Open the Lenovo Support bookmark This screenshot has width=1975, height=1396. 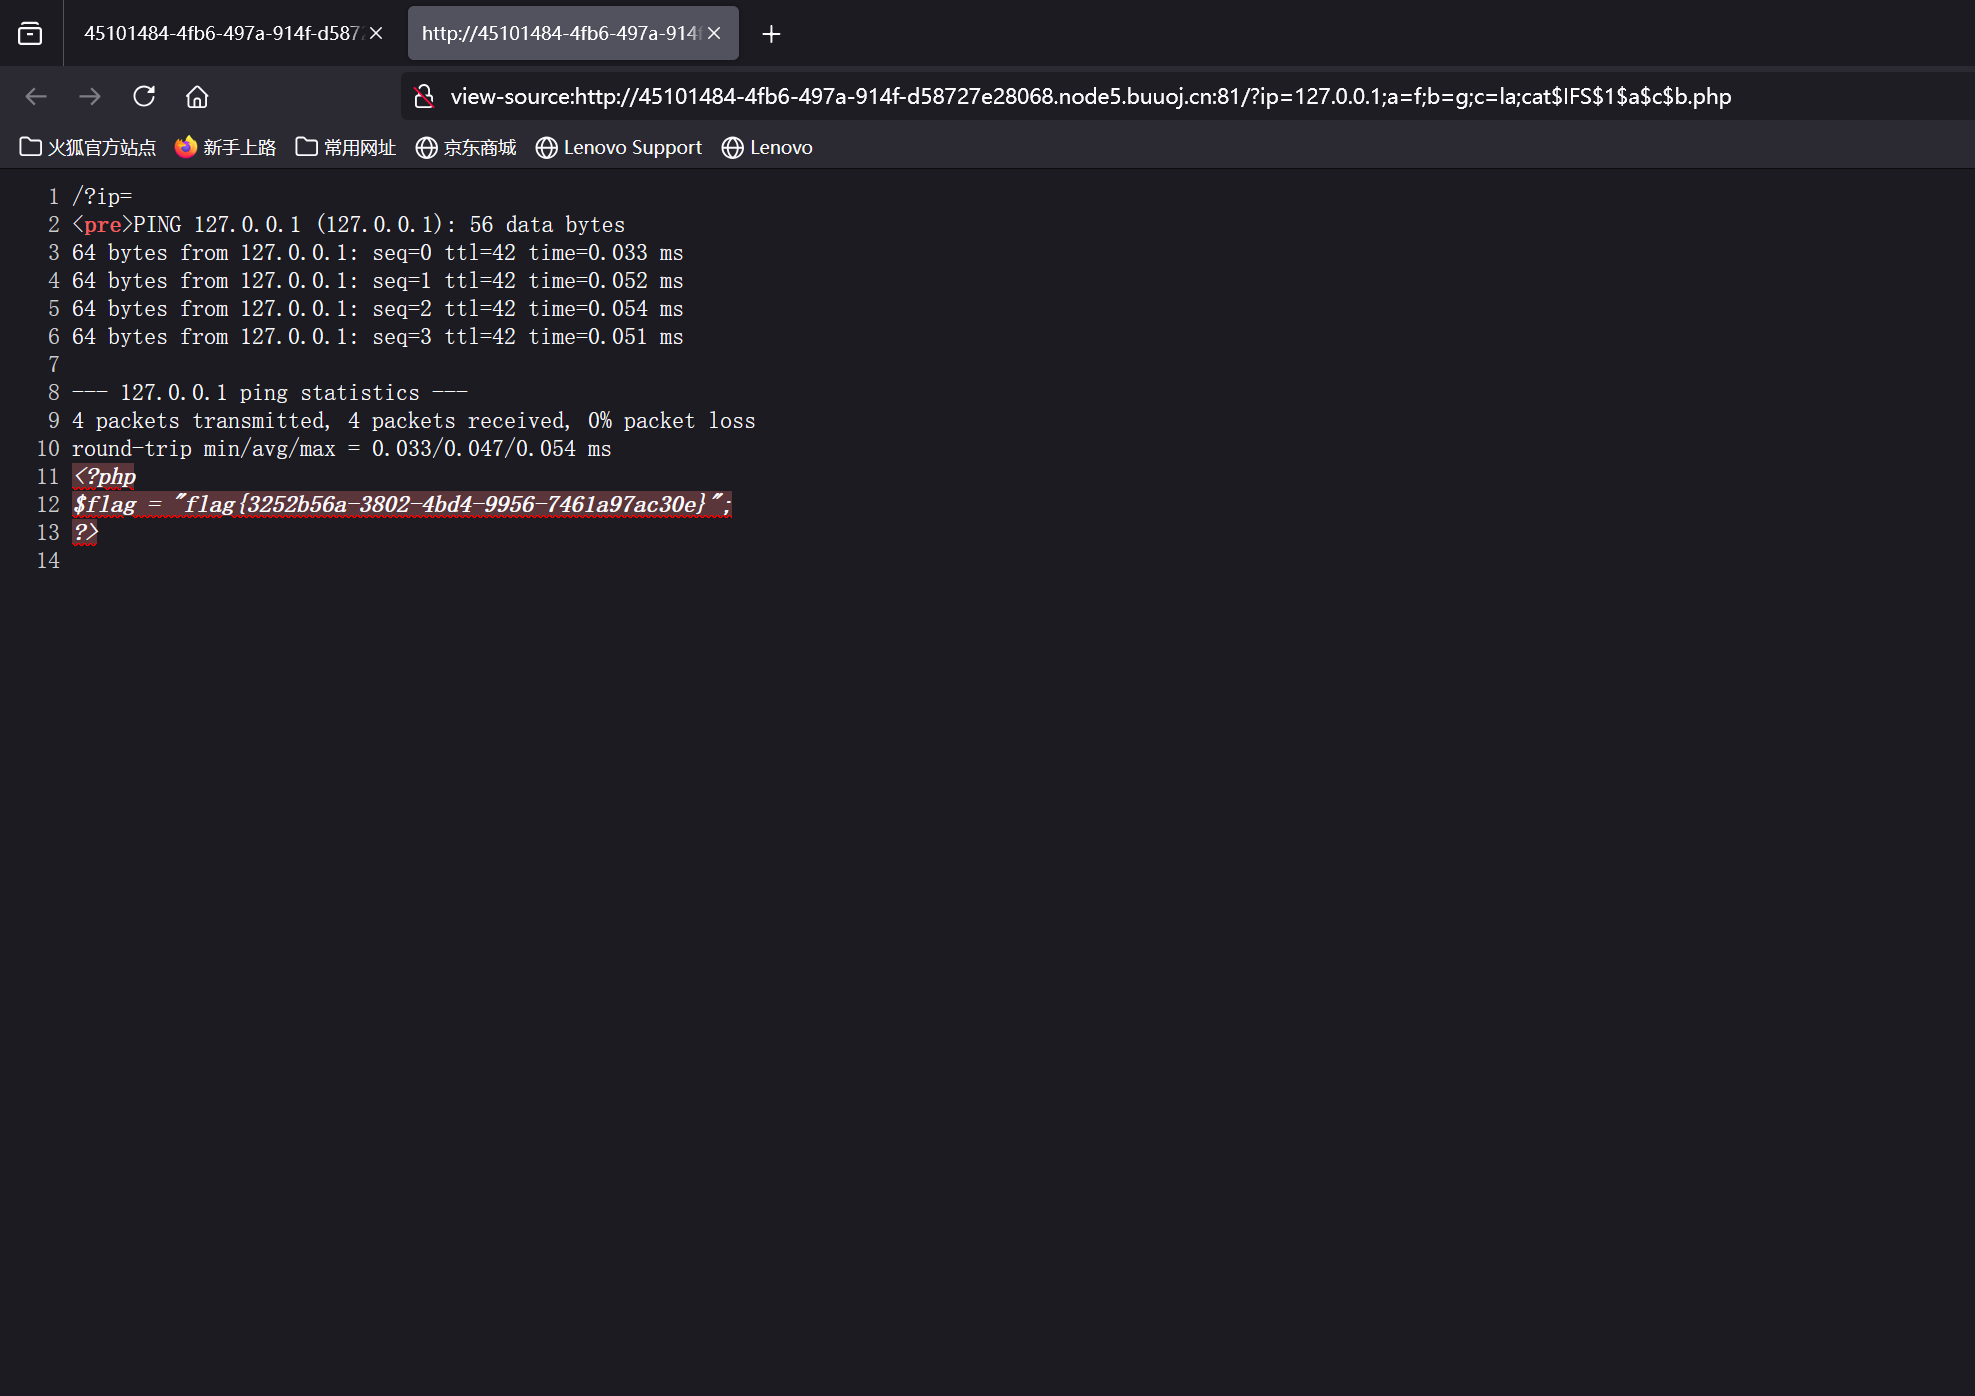click(619, 147)
